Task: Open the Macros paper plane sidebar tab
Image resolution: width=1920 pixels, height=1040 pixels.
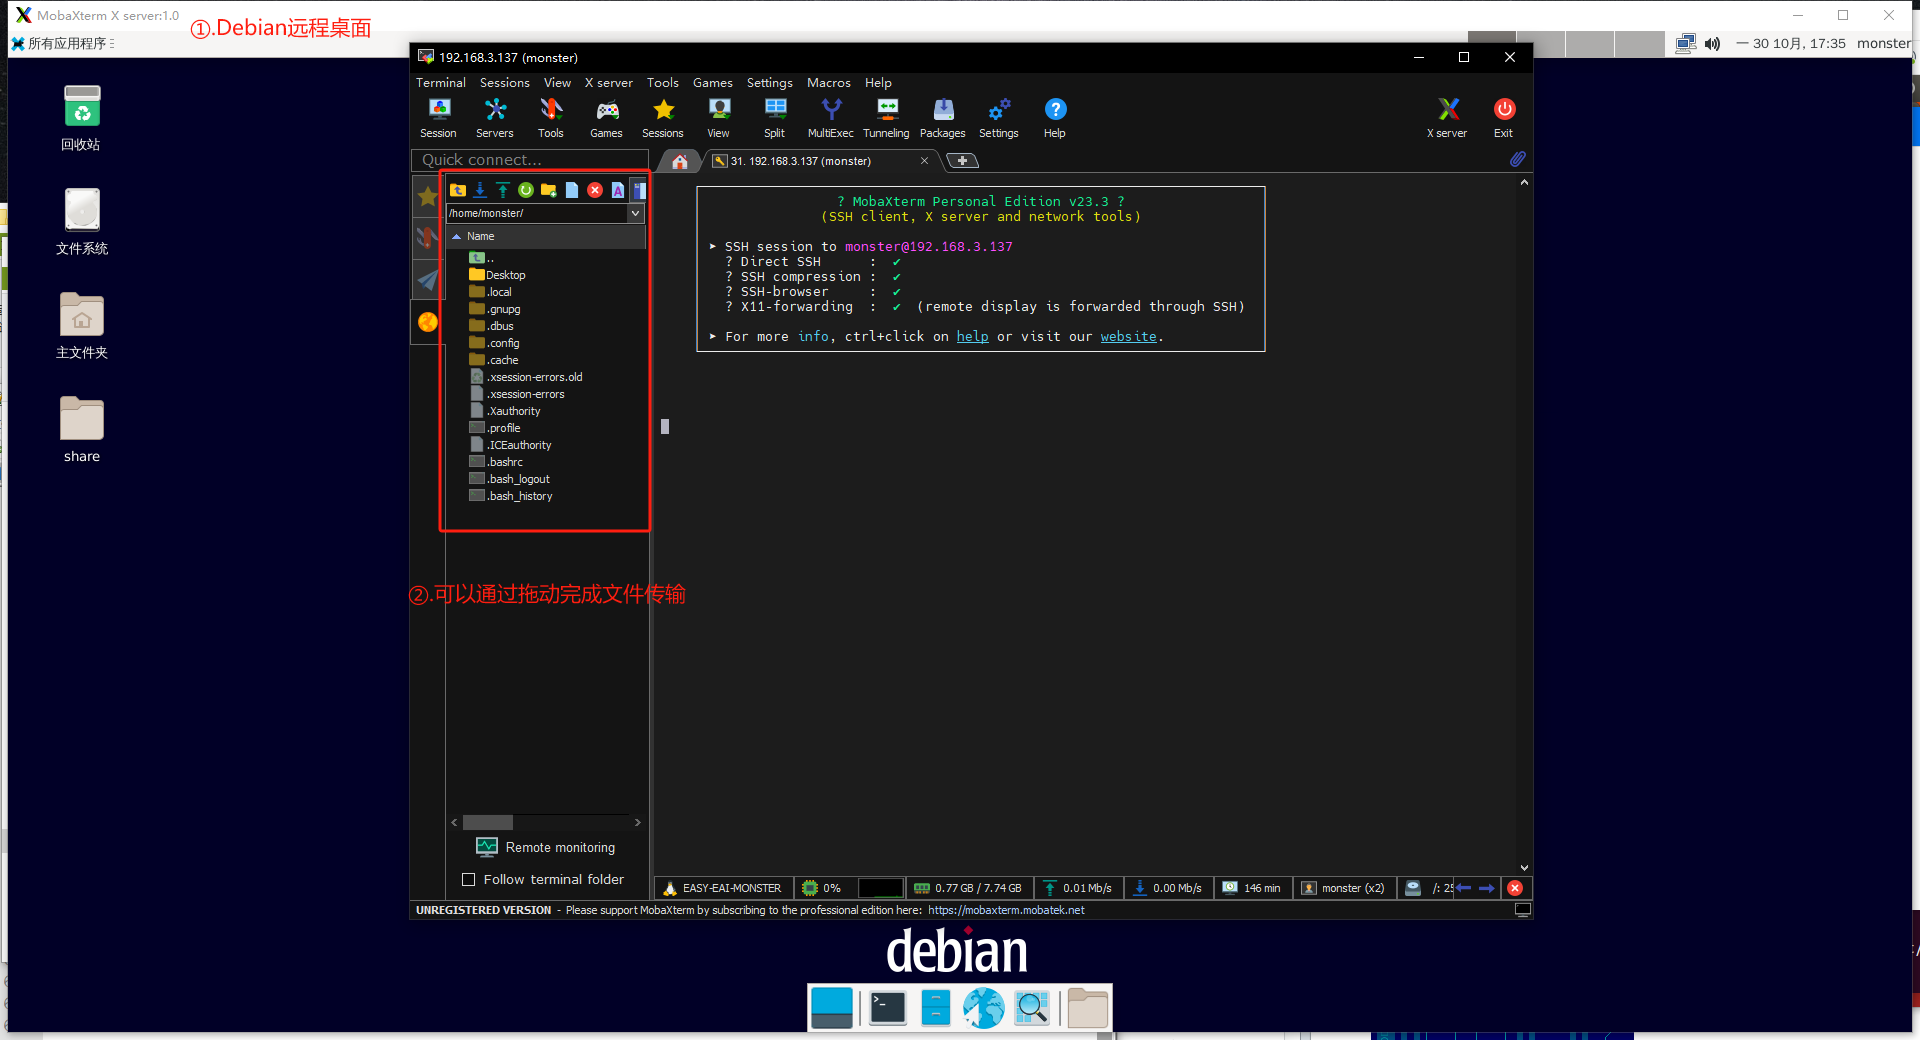Action: click(x=428, y=280)
